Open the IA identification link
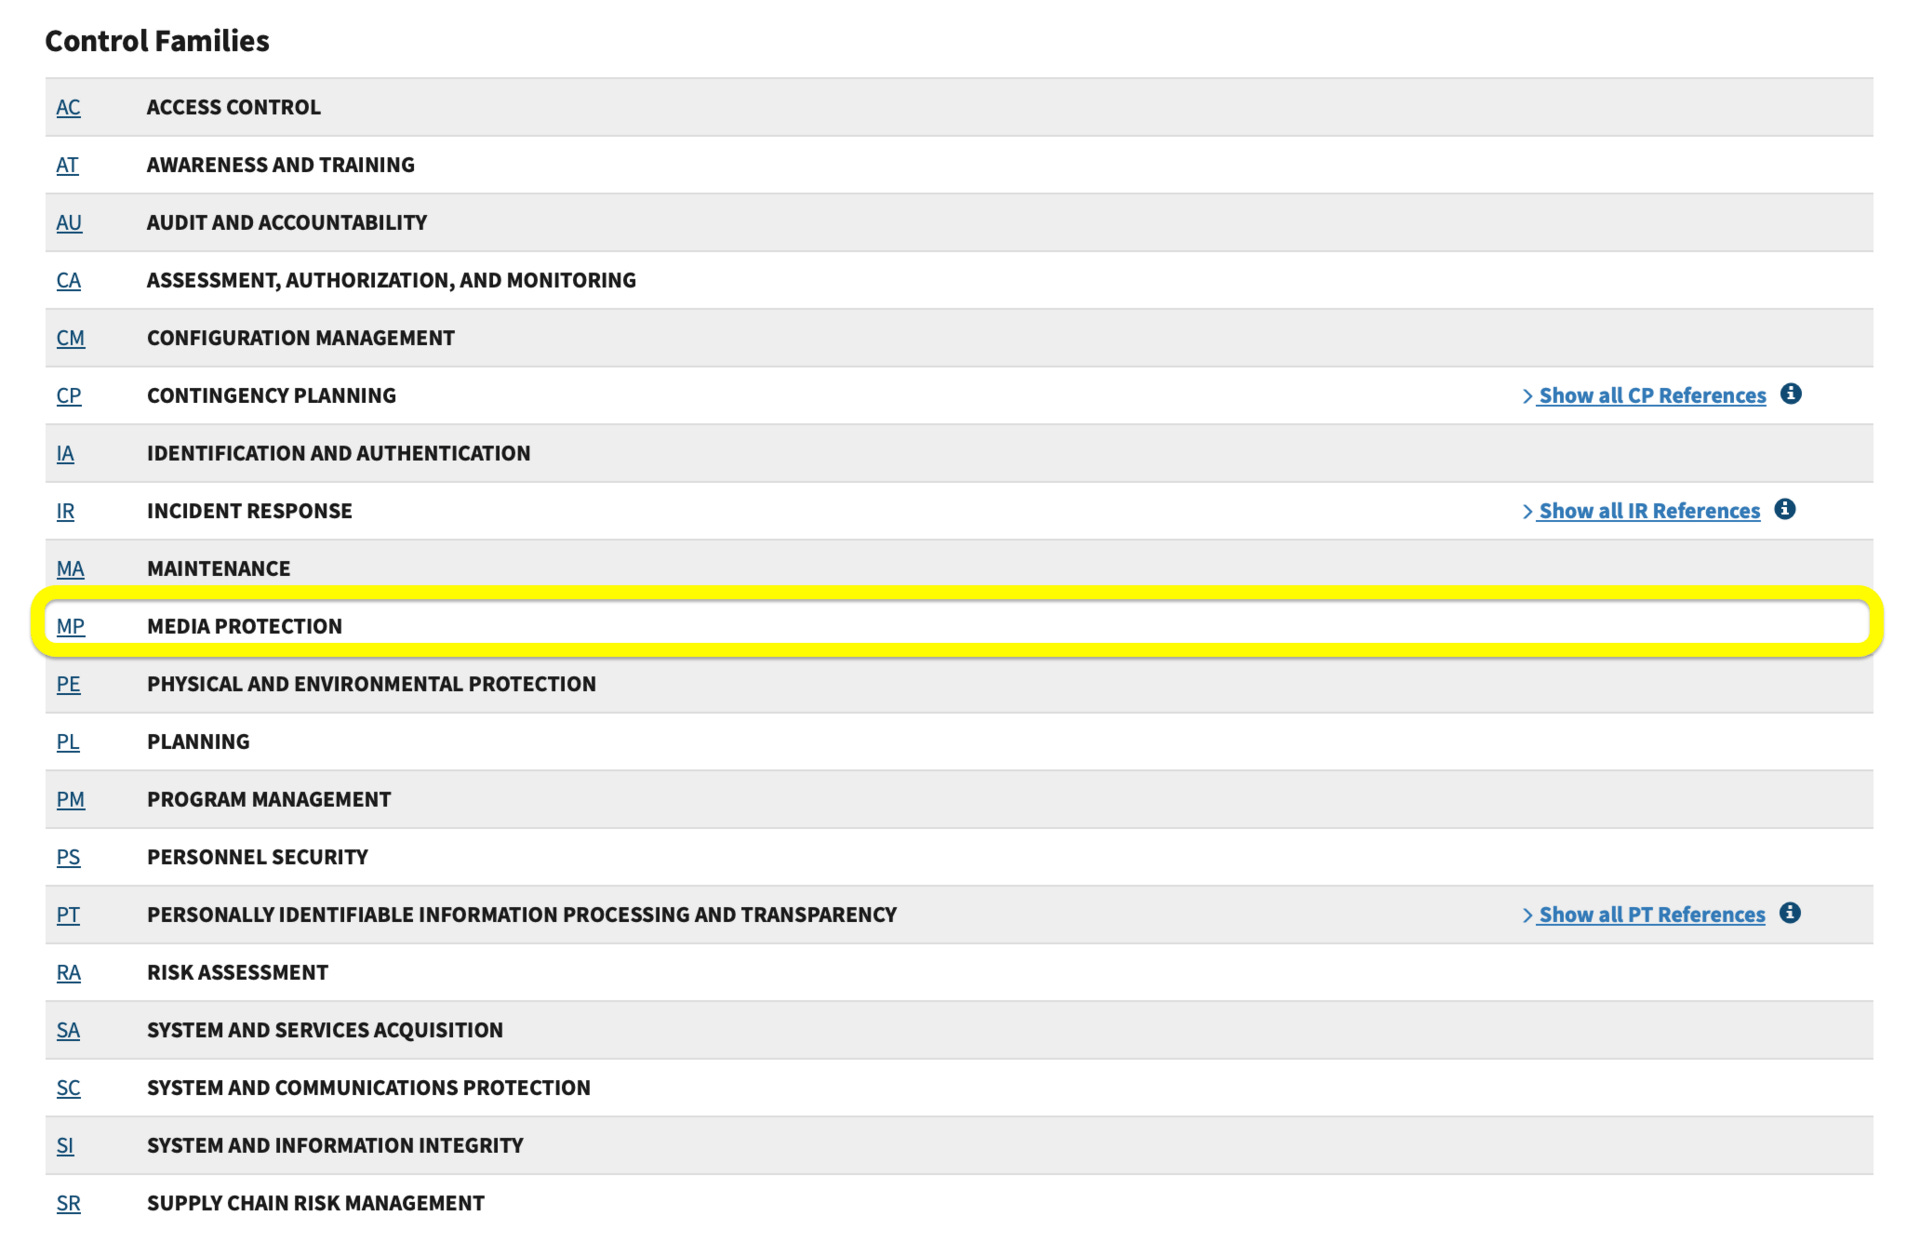The width and height of the screenshot is (1920, 1256). click(x=65, y=454)
